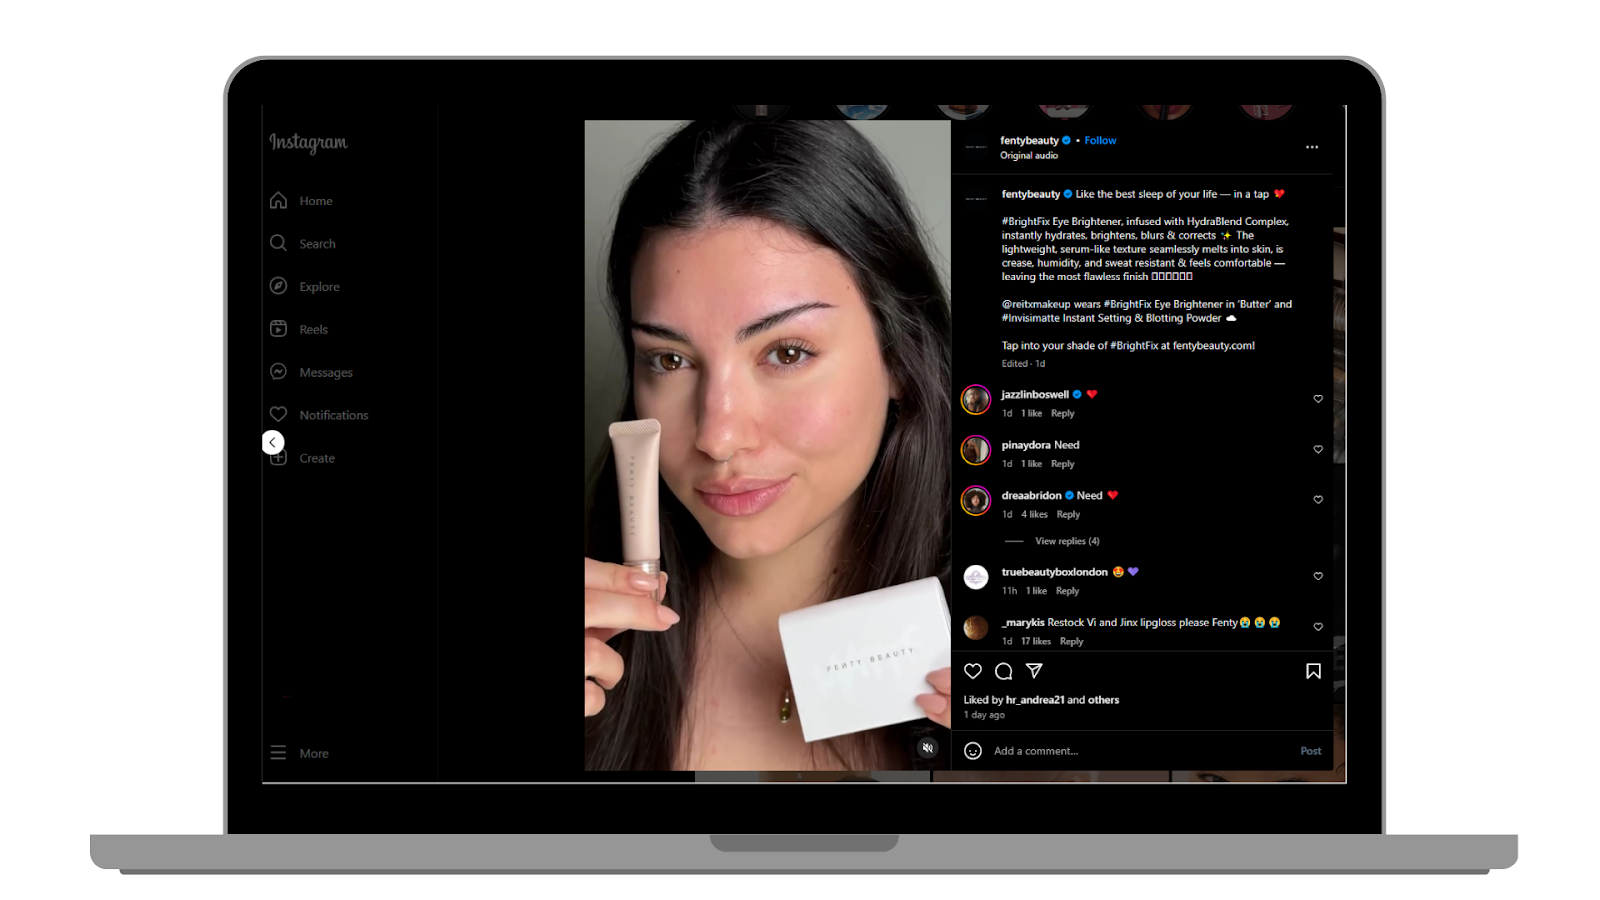Reply to truebeautyboxlondon's comment

point(1067,591)
